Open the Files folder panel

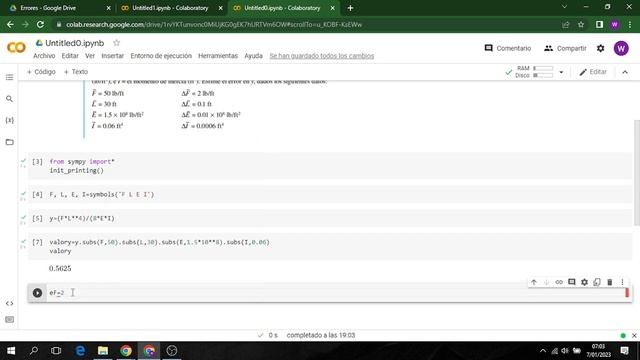(9, 142)
